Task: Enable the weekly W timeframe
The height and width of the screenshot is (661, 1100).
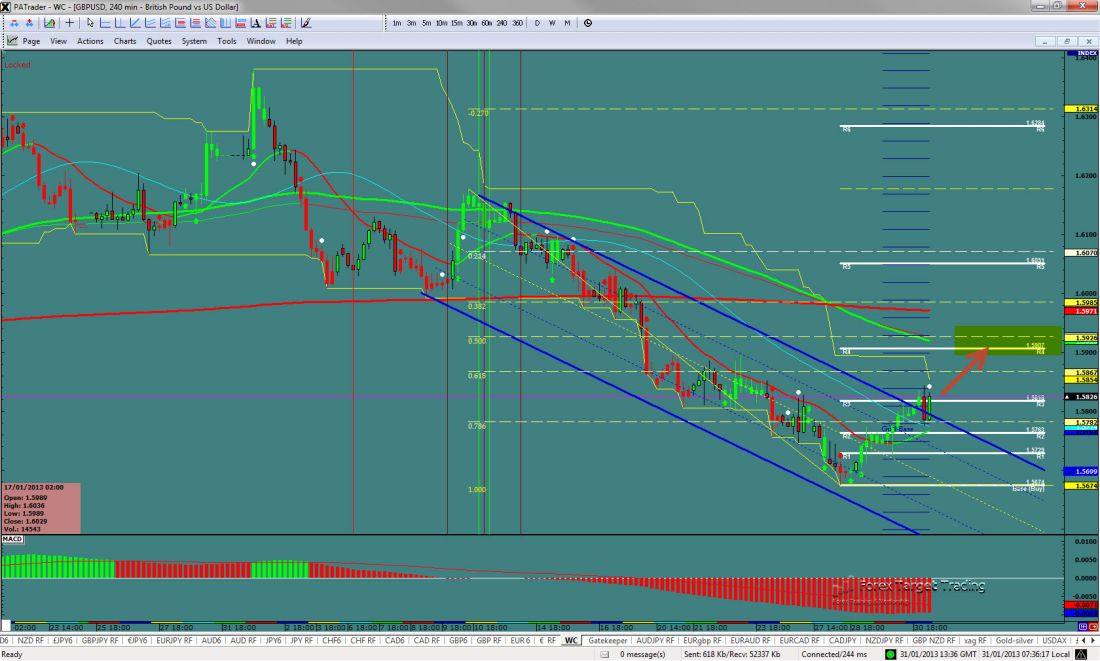Action: [x=552, y=22]
